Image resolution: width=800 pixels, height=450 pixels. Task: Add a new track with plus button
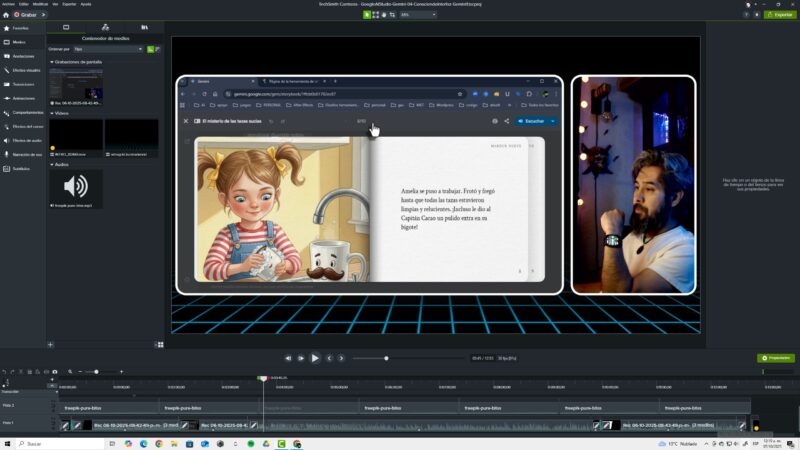(x=52, y=380)
